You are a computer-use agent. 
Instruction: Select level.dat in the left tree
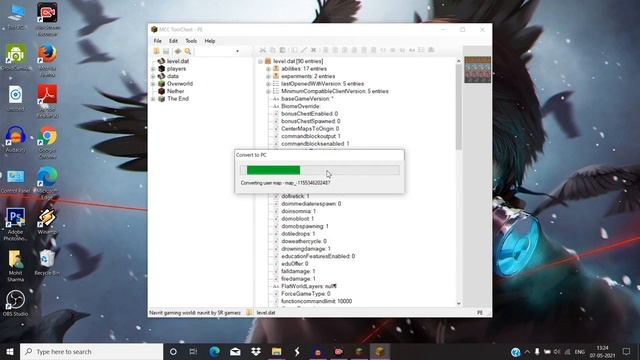178,61
